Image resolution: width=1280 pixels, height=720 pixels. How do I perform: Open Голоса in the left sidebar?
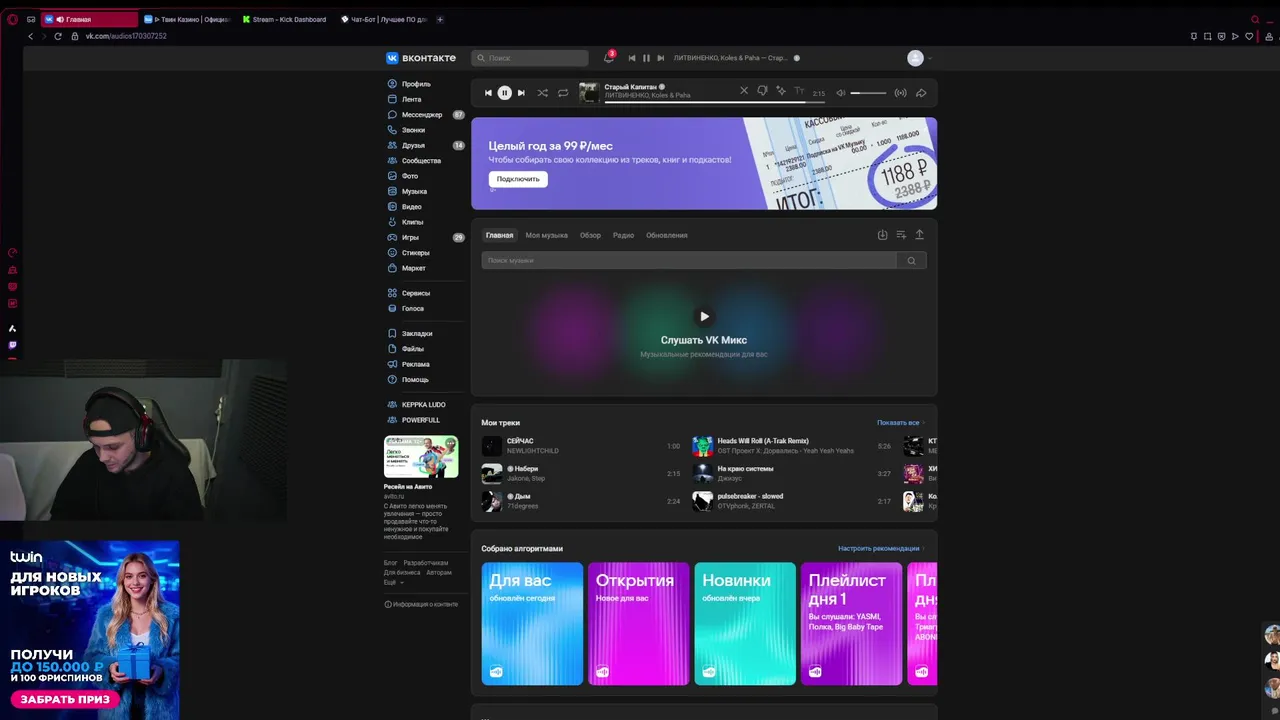412,308
